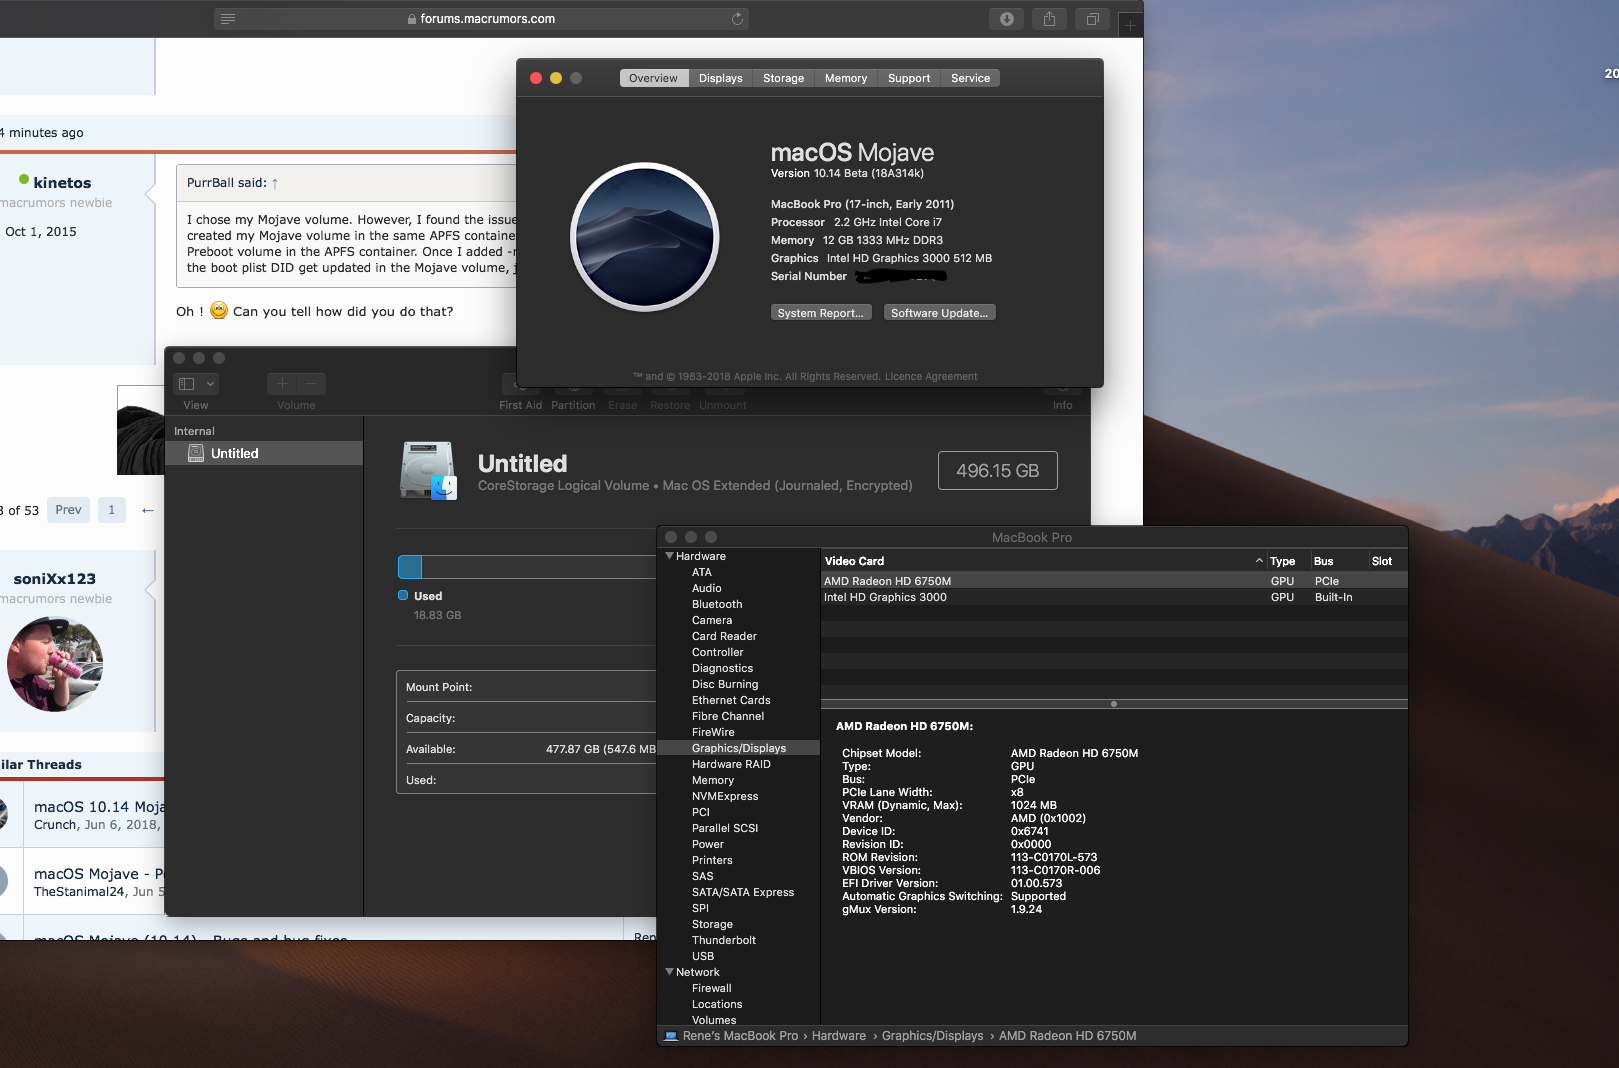Select NVMExpress in hardware list
1619x1068 pixels.
[725, 796]
